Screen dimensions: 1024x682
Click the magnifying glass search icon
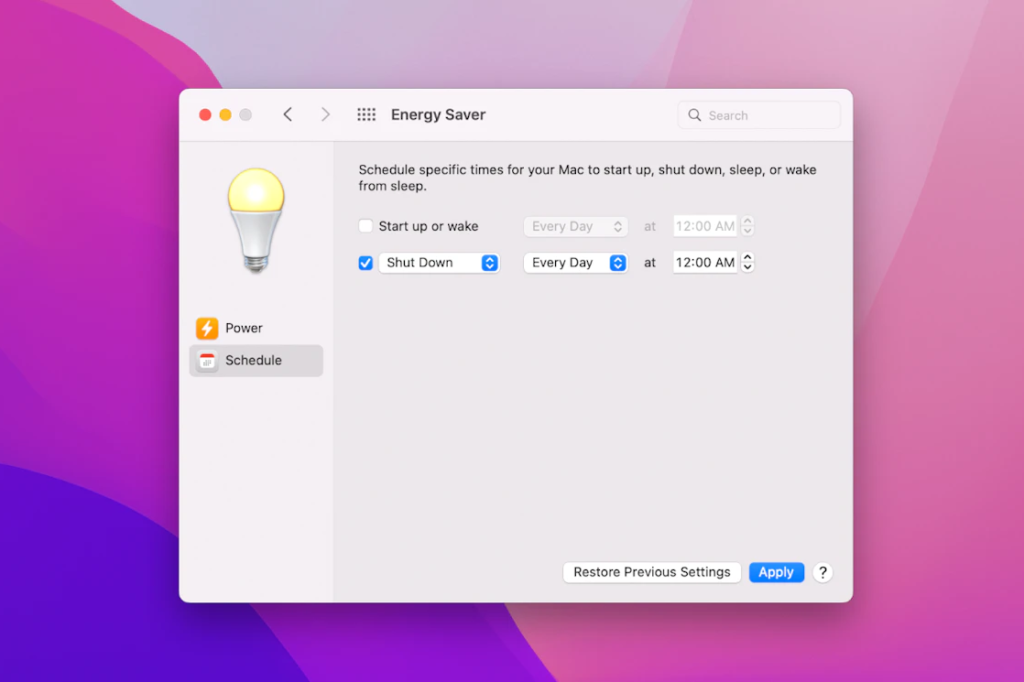click(x=694, y=115)
